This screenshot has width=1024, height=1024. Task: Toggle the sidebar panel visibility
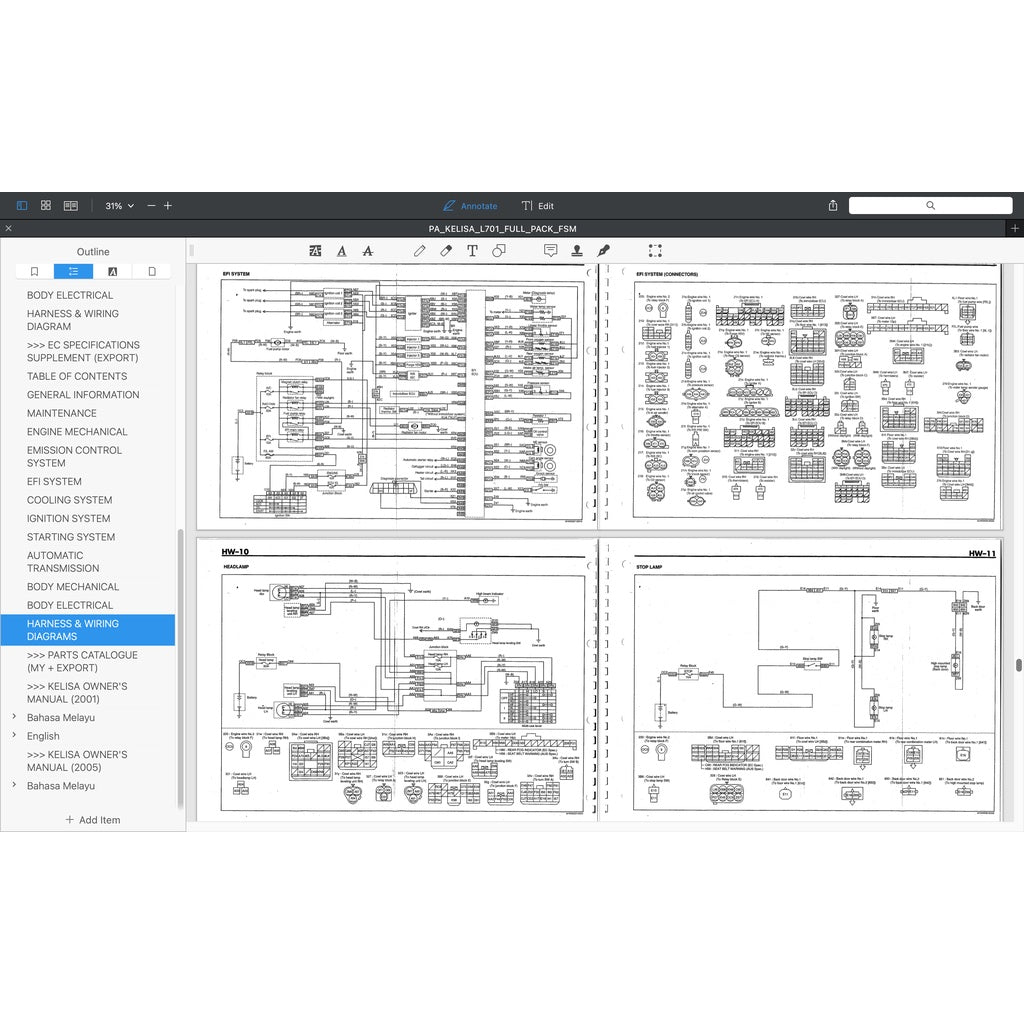pyautogui.click(x=22, y=206)
